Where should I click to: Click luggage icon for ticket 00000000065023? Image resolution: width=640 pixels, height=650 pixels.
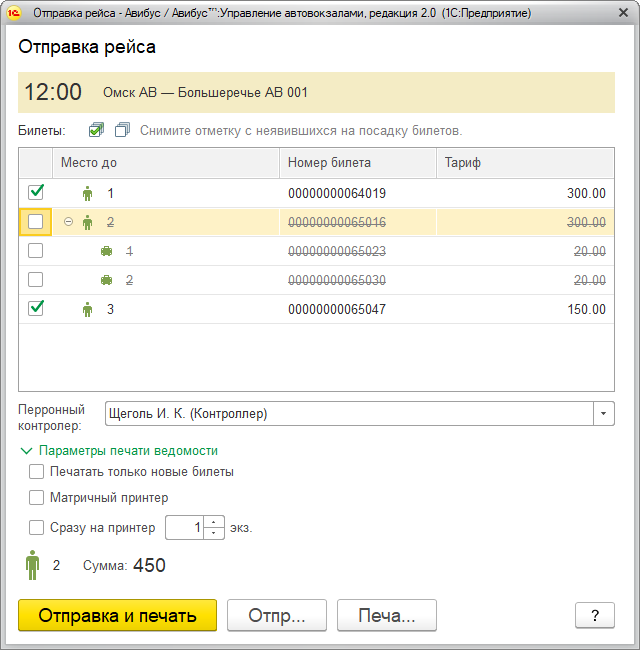[107, 252]
